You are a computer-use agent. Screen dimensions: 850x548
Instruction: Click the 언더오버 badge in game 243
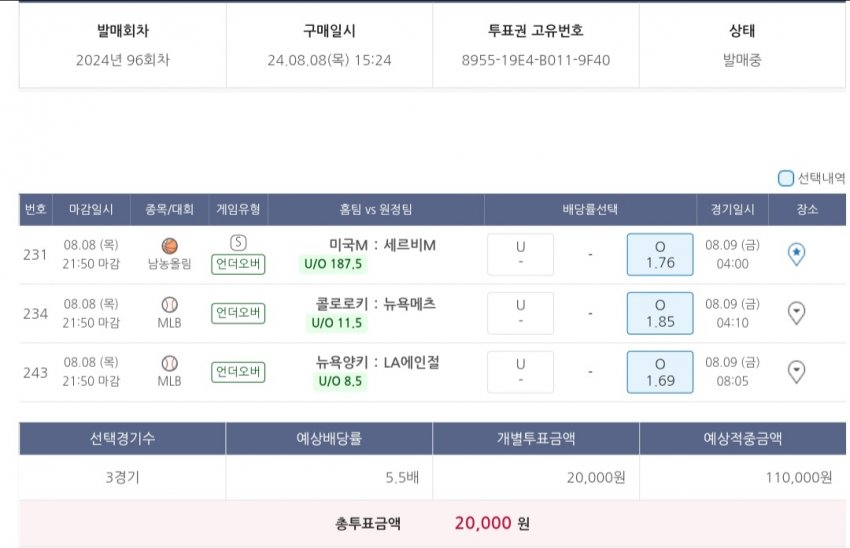[x=238, y=372]
